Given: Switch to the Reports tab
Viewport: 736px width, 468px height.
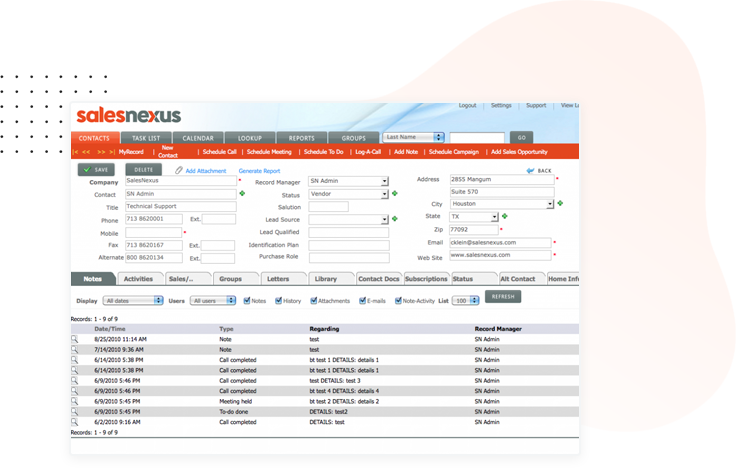Looking at the screenshot, I should click(x=302, y=138).
